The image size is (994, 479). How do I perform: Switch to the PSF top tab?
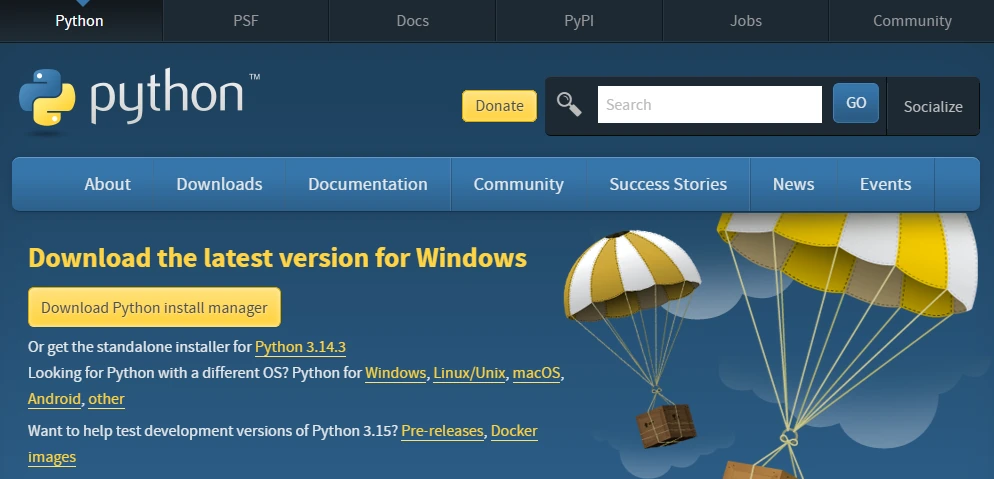(245, 20)
